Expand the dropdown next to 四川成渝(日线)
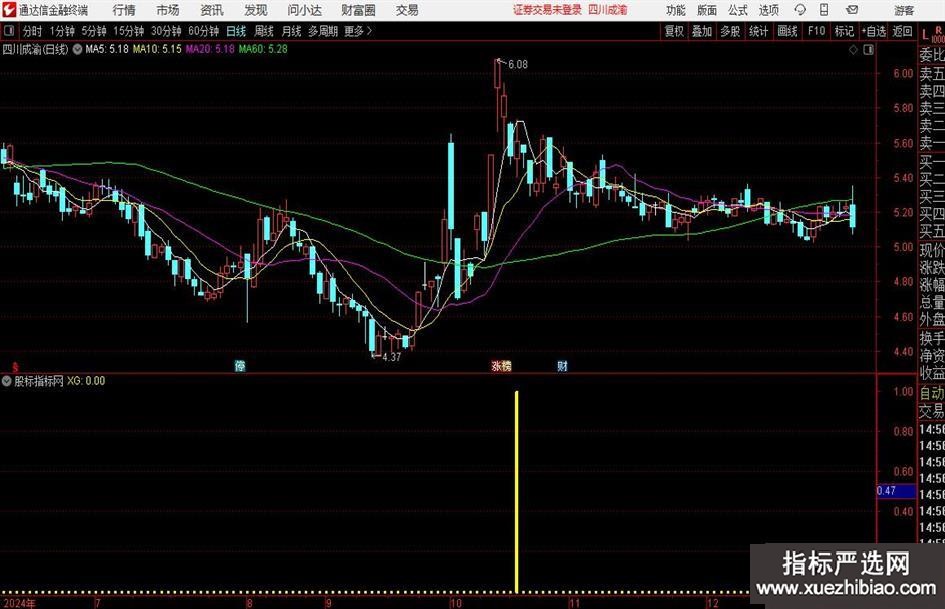The image size is (945, 609). pyautogui.click(x=77, y=49)
